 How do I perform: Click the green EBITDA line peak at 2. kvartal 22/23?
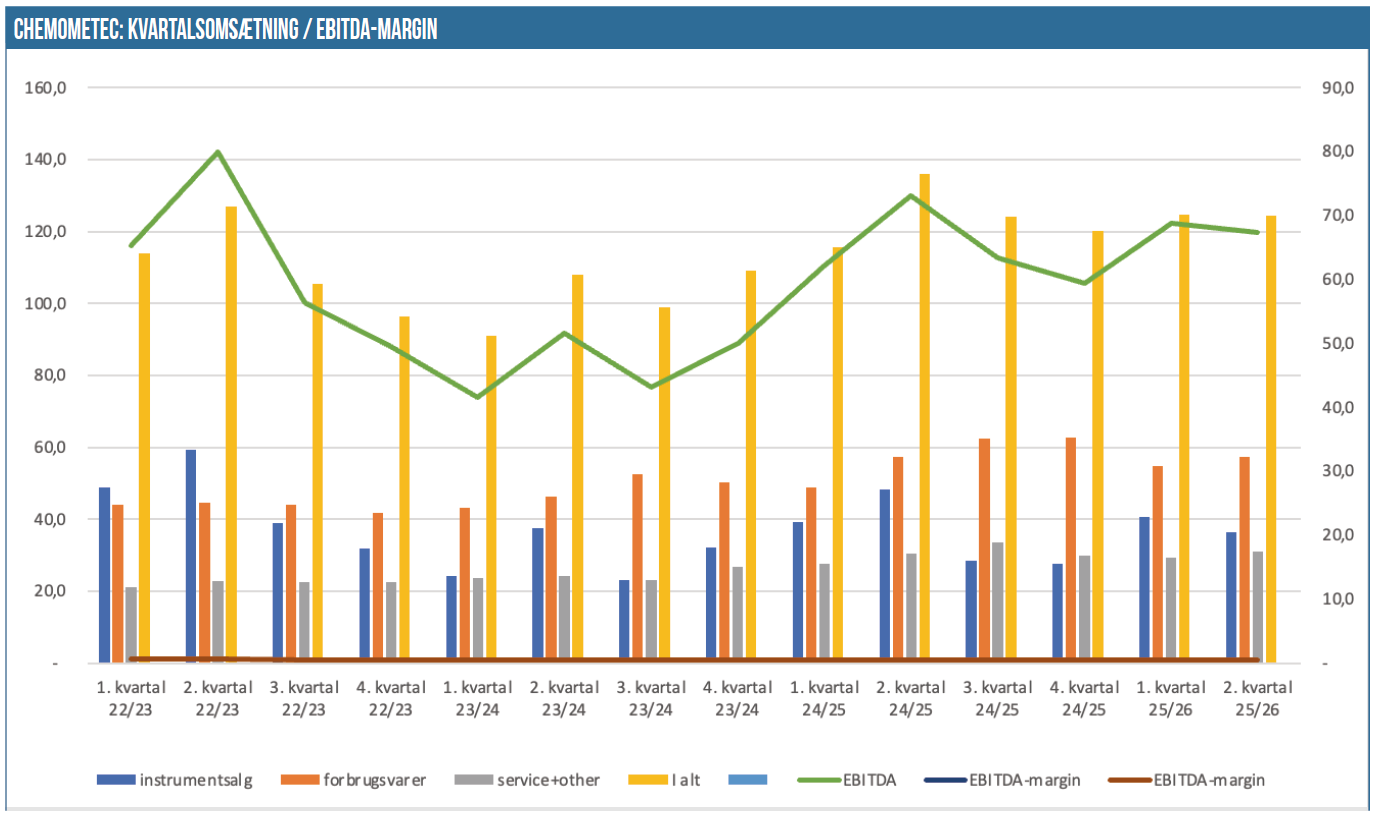point(218,153)
